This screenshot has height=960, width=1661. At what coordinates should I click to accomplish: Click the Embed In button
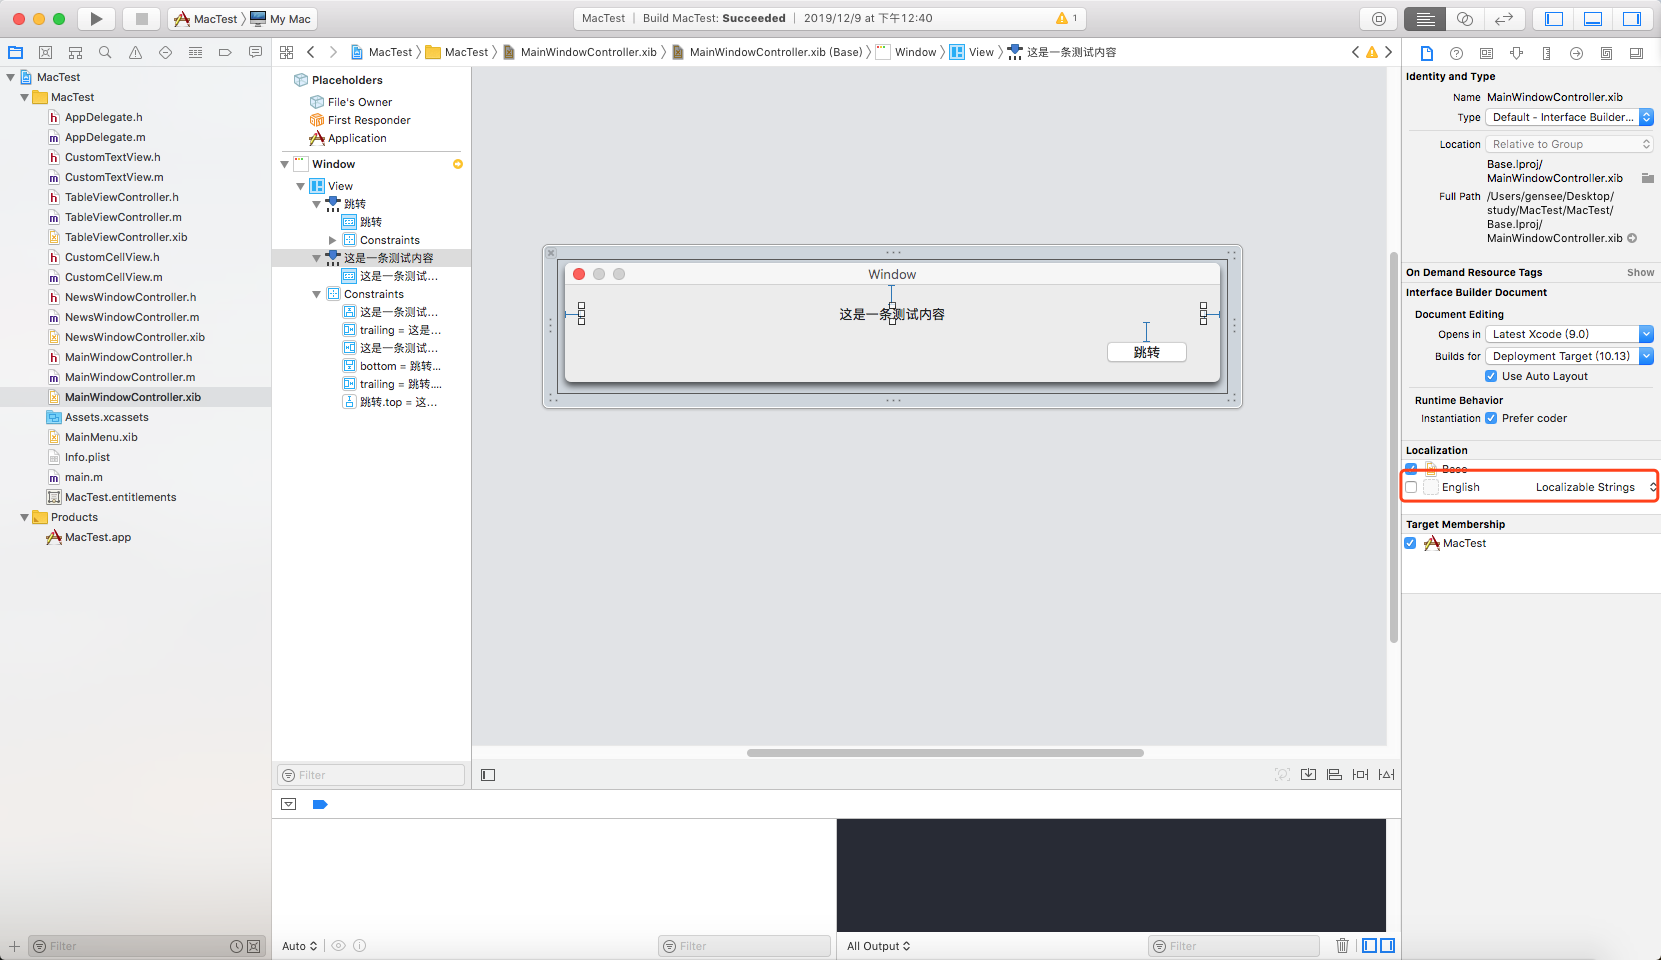point(1308,775)
